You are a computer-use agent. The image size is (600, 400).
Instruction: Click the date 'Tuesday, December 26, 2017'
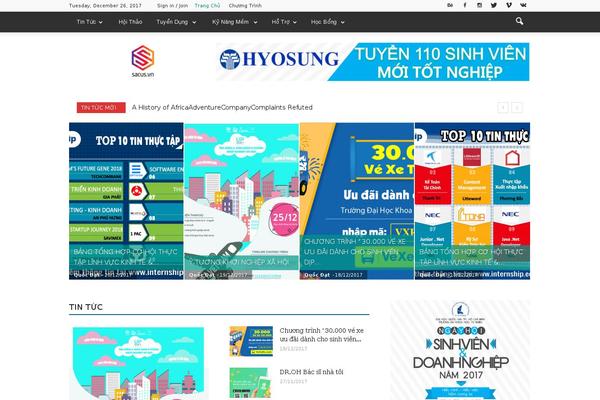[105, 6]
